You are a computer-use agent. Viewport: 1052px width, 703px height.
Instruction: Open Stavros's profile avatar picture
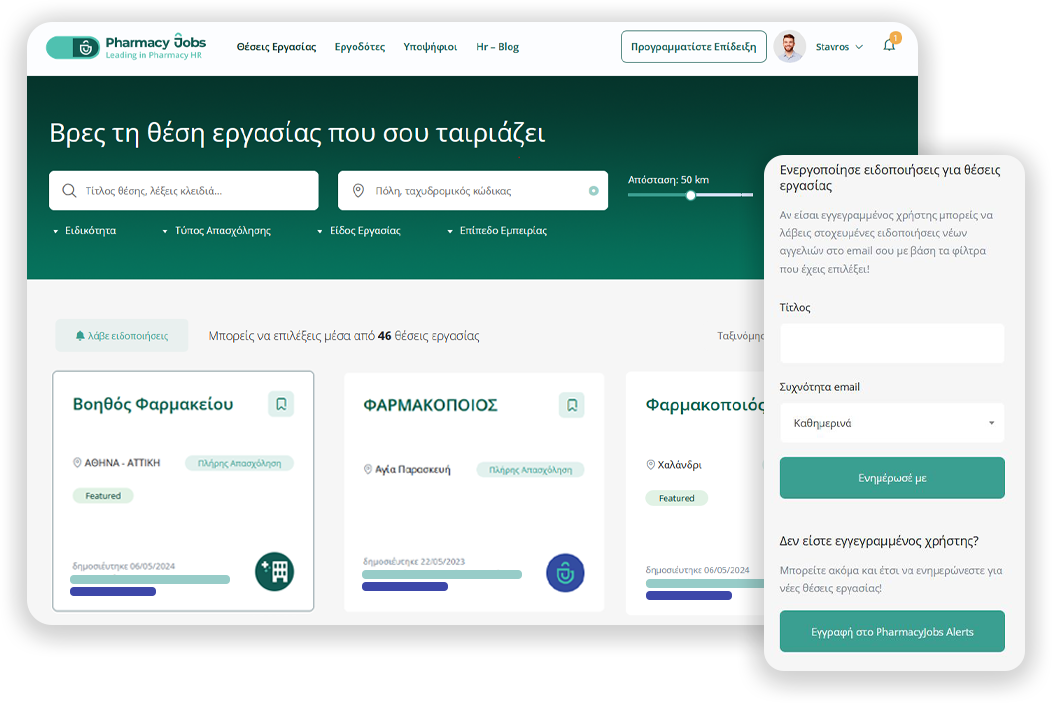coord(789,46)
